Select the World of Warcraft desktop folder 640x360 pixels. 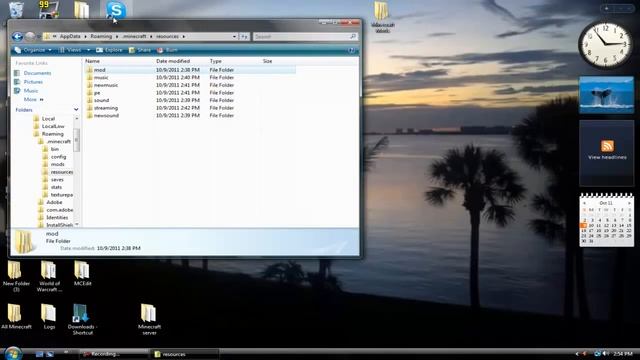point(49,276)
